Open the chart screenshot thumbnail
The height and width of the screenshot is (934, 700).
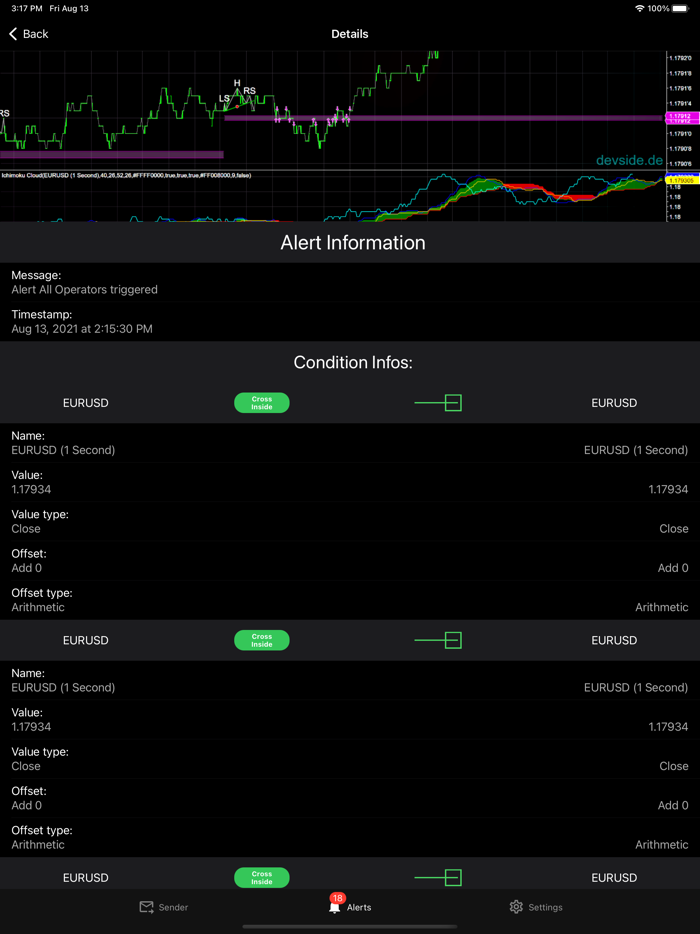click(x=350, y=136)
